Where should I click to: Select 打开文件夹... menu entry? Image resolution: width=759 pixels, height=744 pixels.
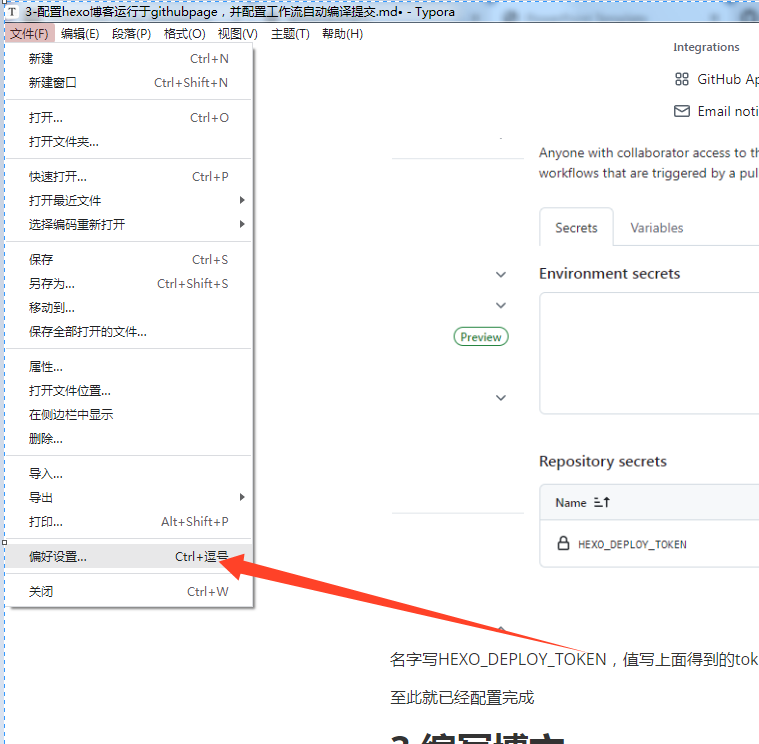pyautogui.click(x=129, y=142)
